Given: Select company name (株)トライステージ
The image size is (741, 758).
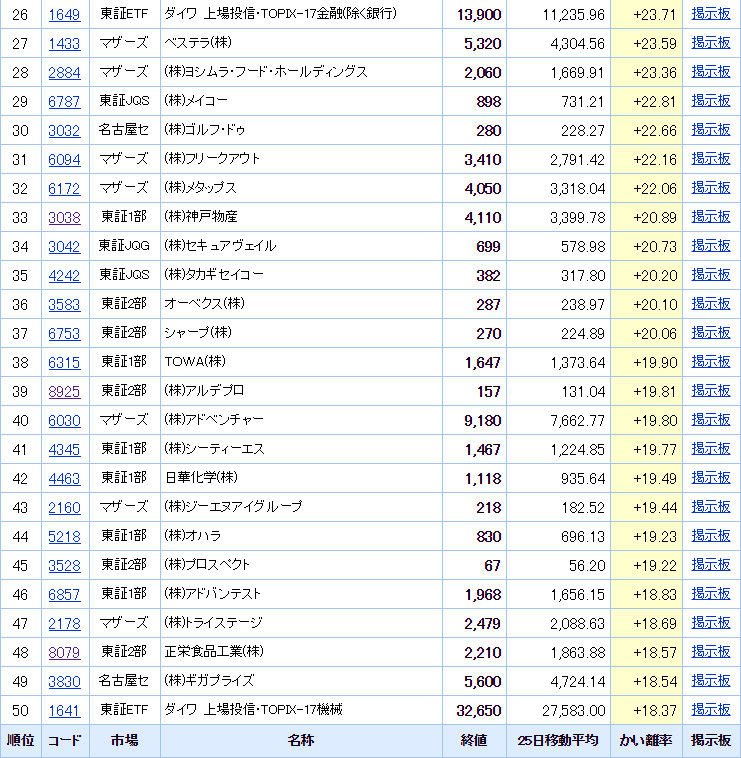Looking at the screenshot, I should pyautogui.click(x=213, y=623).
